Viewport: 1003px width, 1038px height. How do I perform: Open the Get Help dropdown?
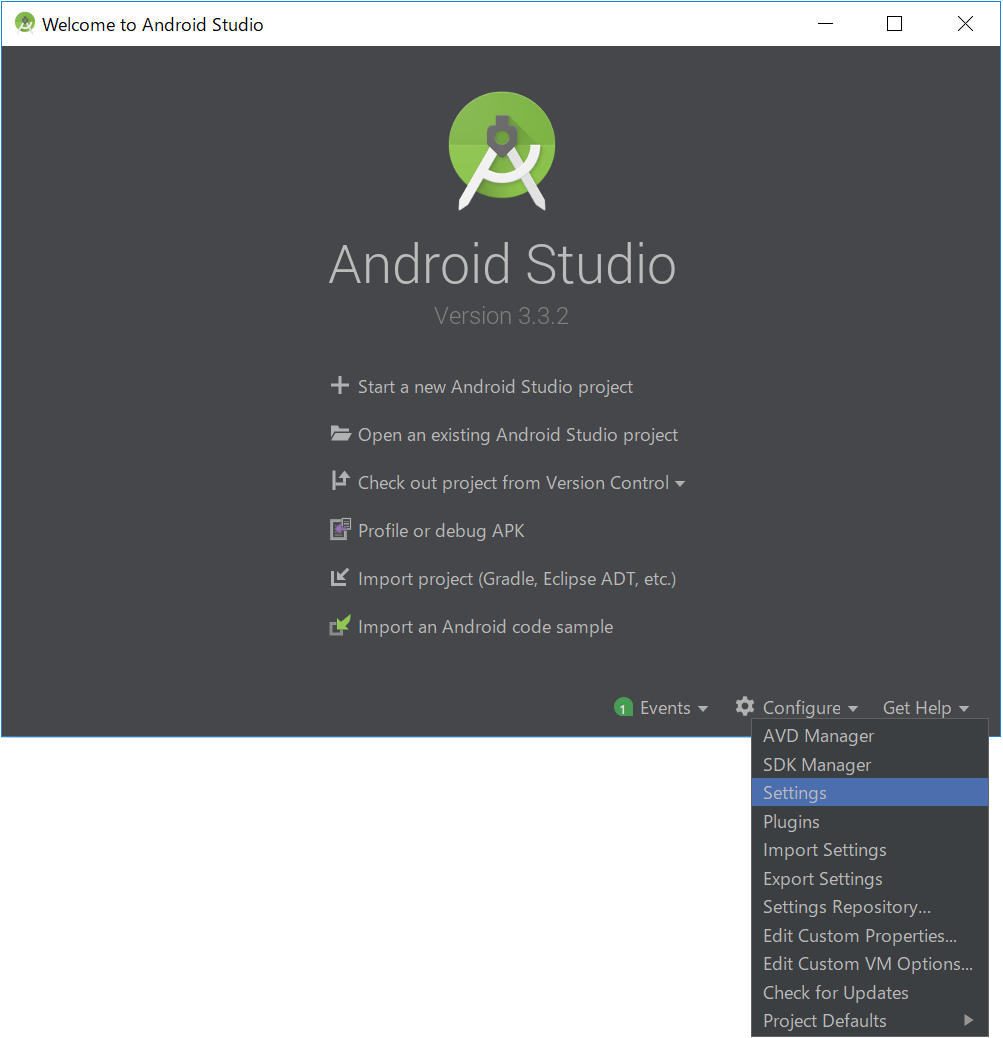(925, 708)
